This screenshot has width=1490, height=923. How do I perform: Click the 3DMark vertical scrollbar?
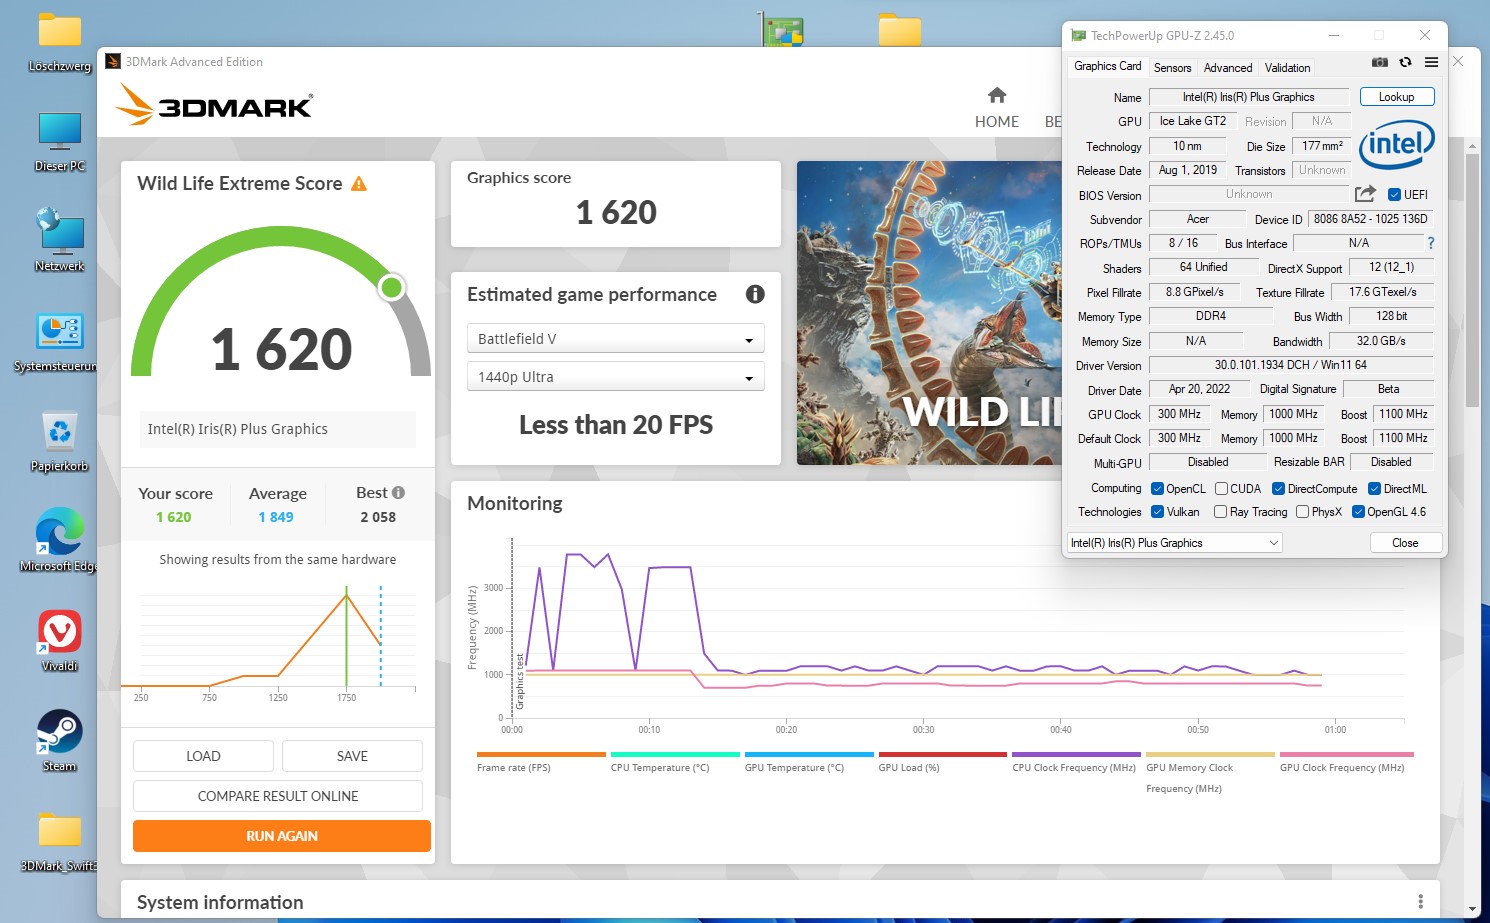[1472, 280]
